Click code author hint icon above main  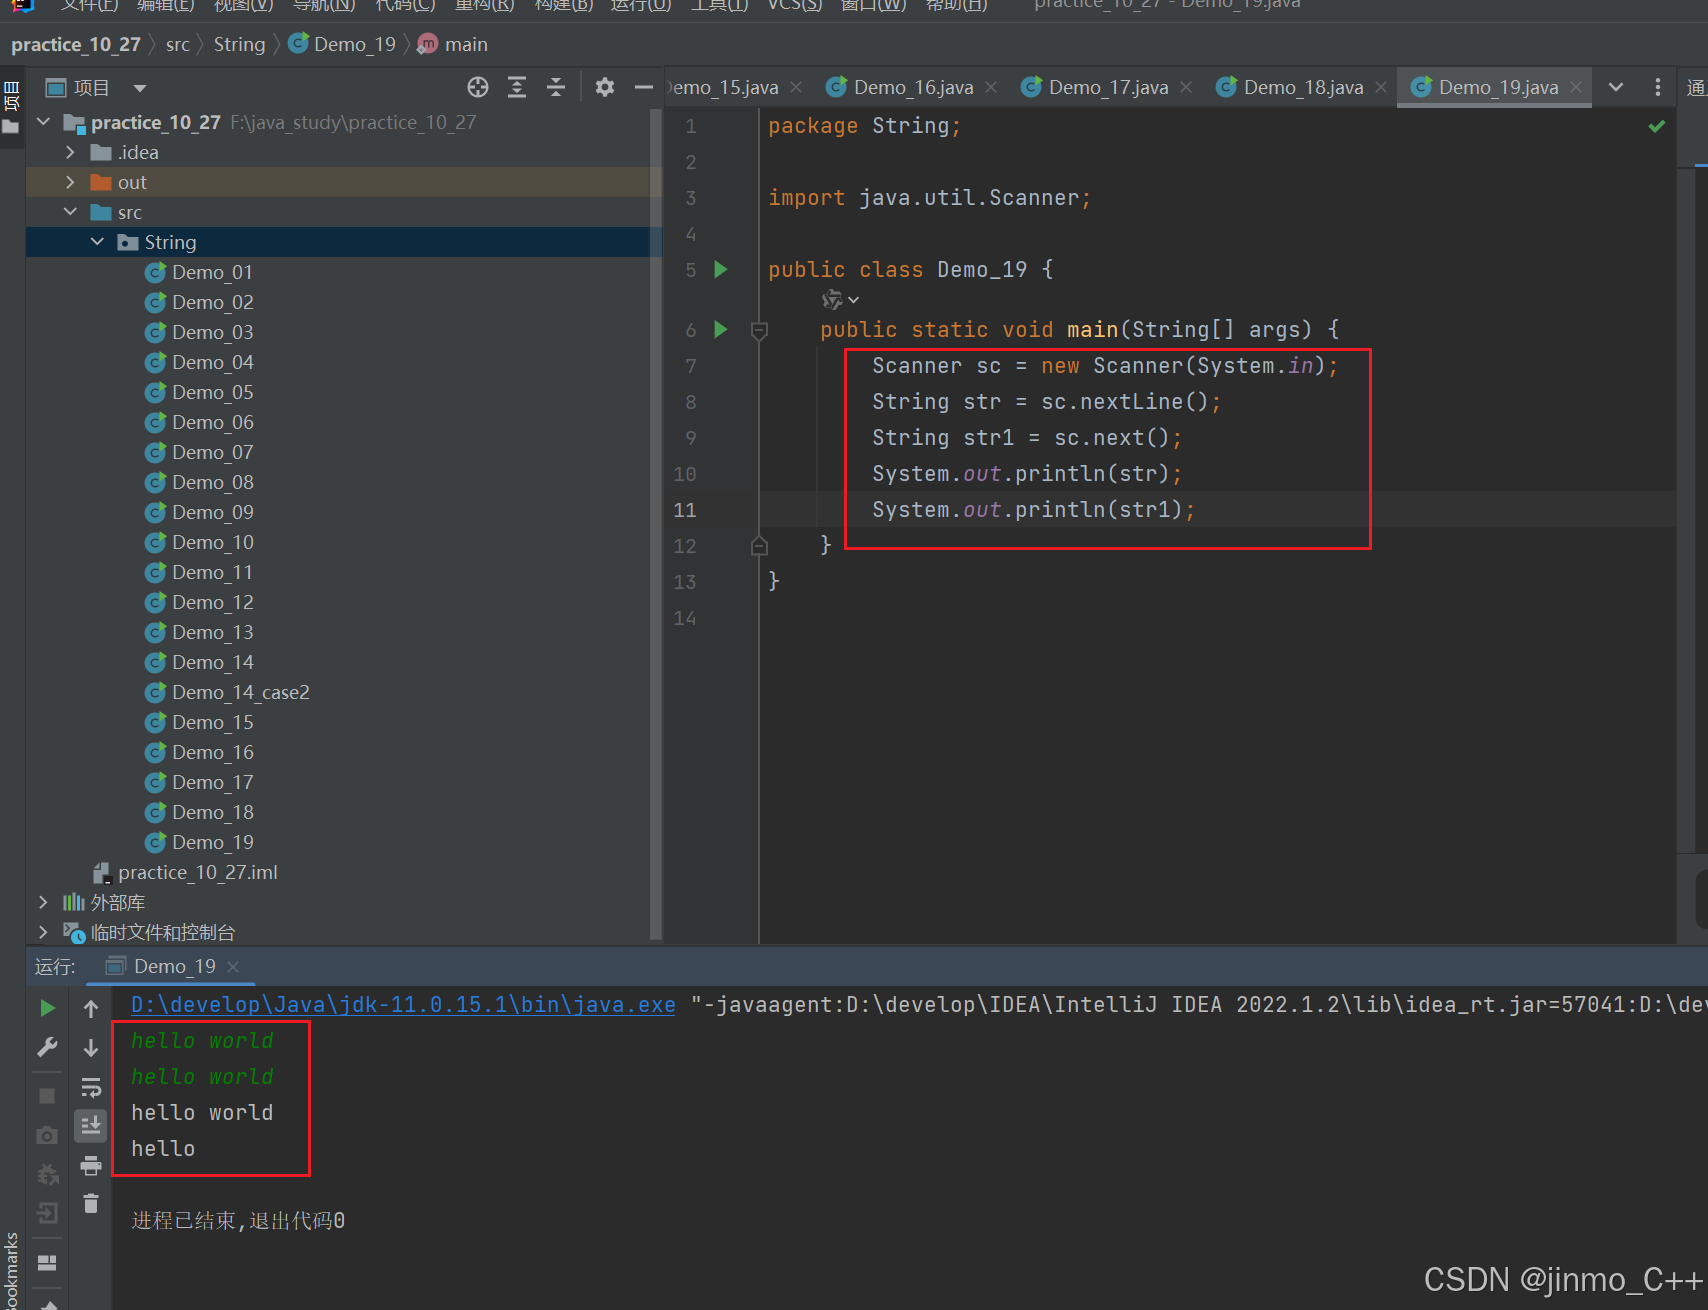(831, 299)
